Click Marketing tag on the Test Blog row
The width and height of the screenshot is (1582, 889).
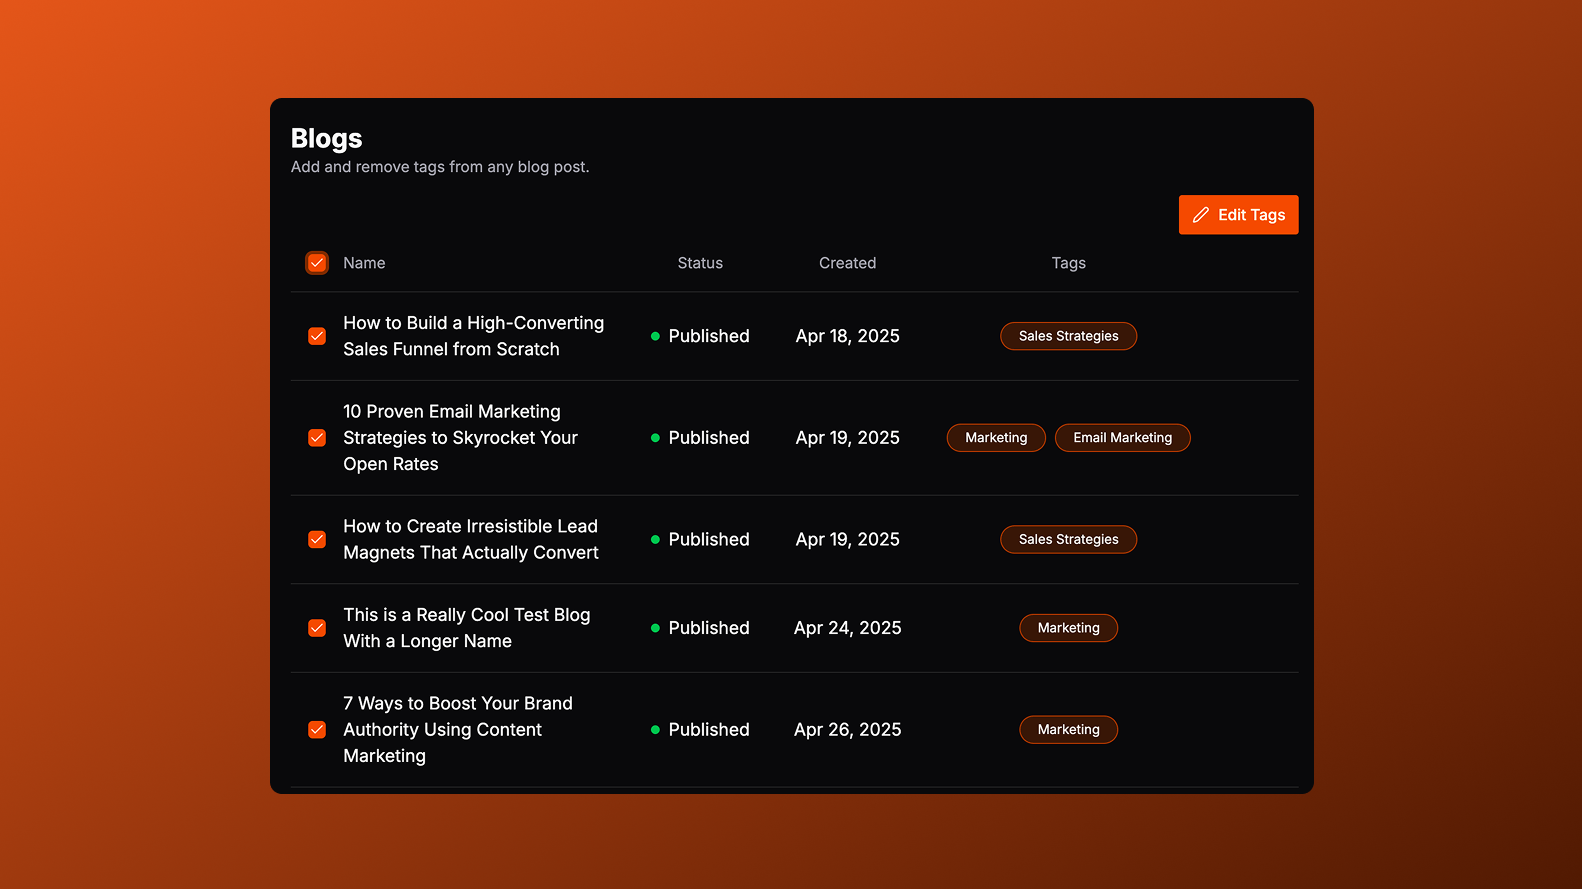pos(1068,628)
